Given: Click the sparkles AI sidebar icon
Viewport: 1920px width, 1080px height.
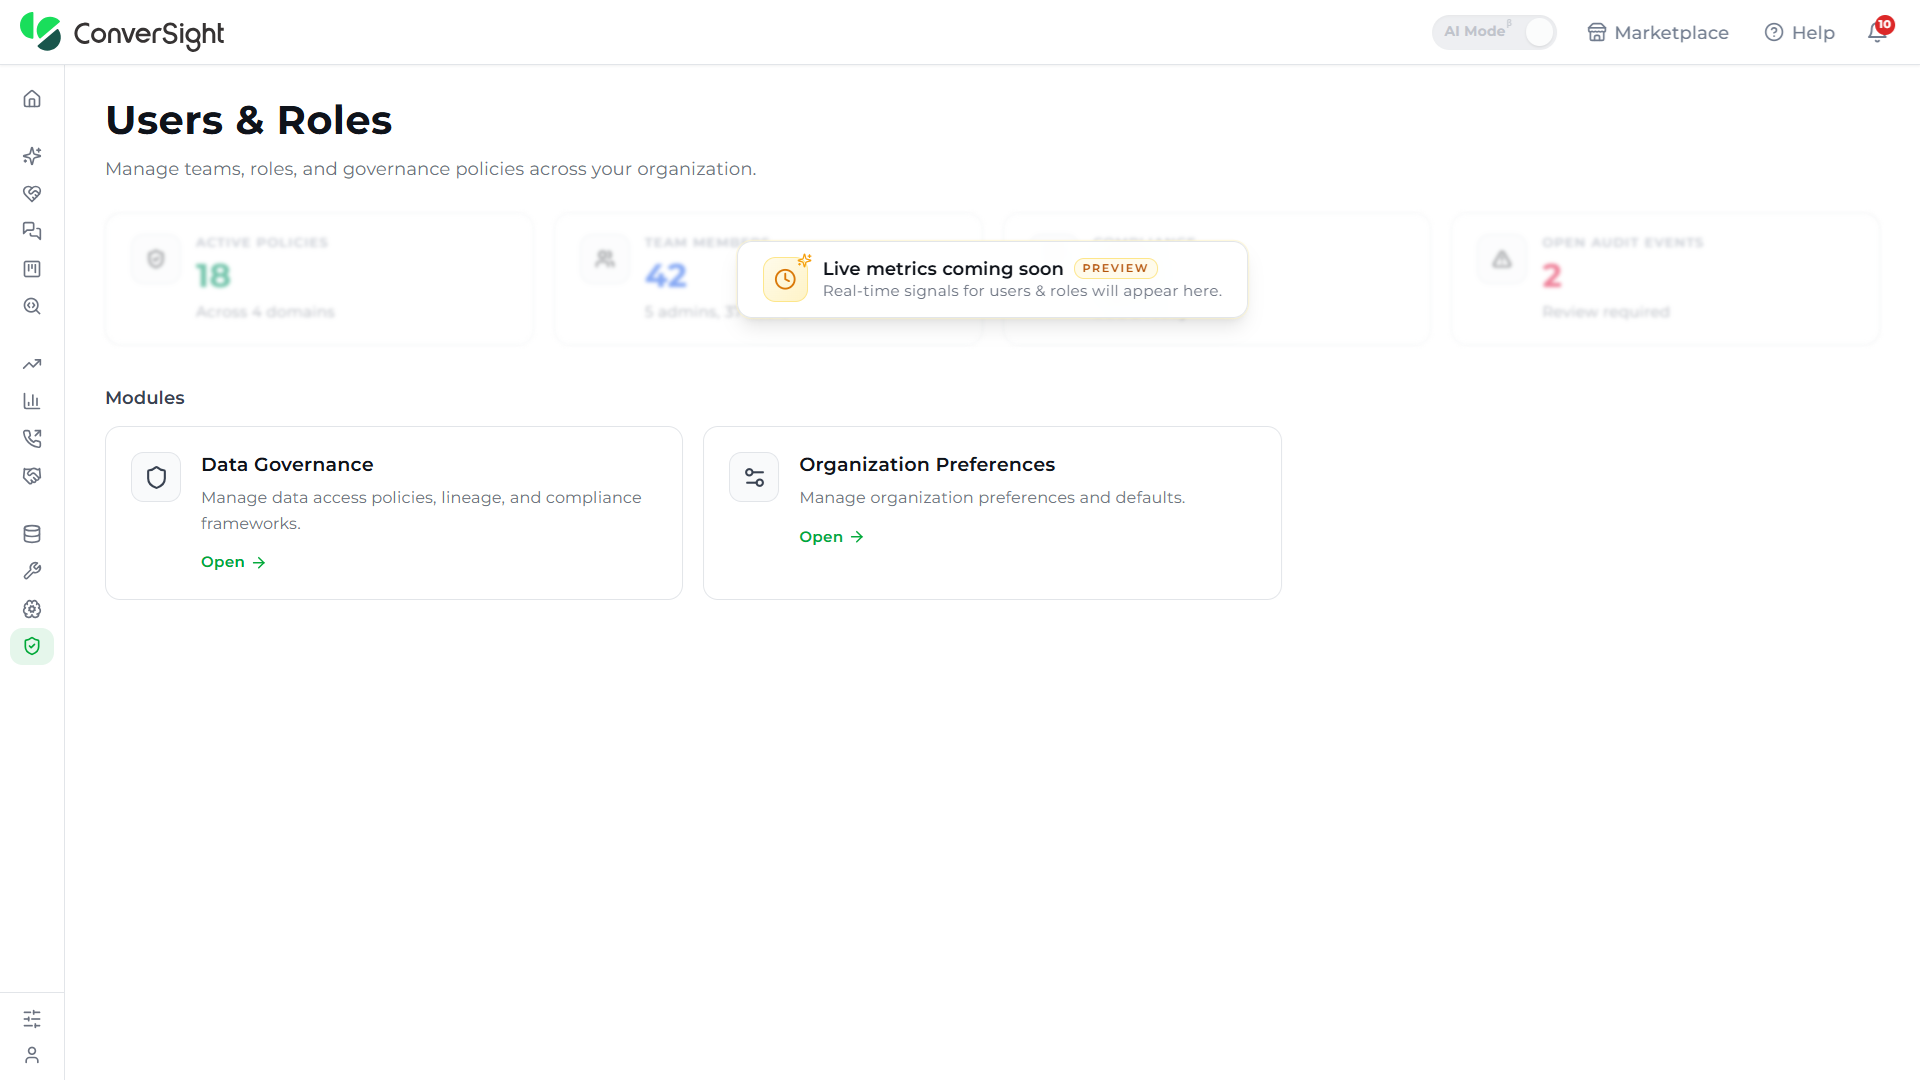Looking at the screenshot, I should 32,156.
